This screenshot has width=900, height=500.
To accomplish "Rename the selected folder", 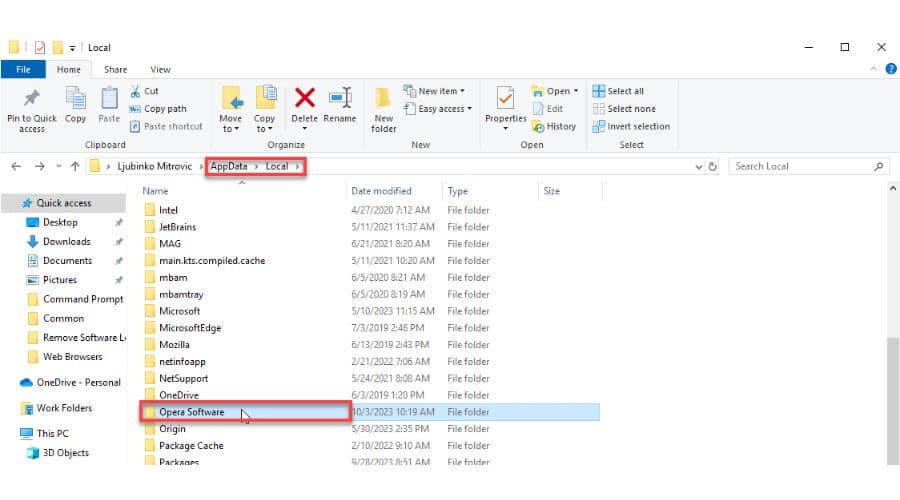I will point(340,105).
